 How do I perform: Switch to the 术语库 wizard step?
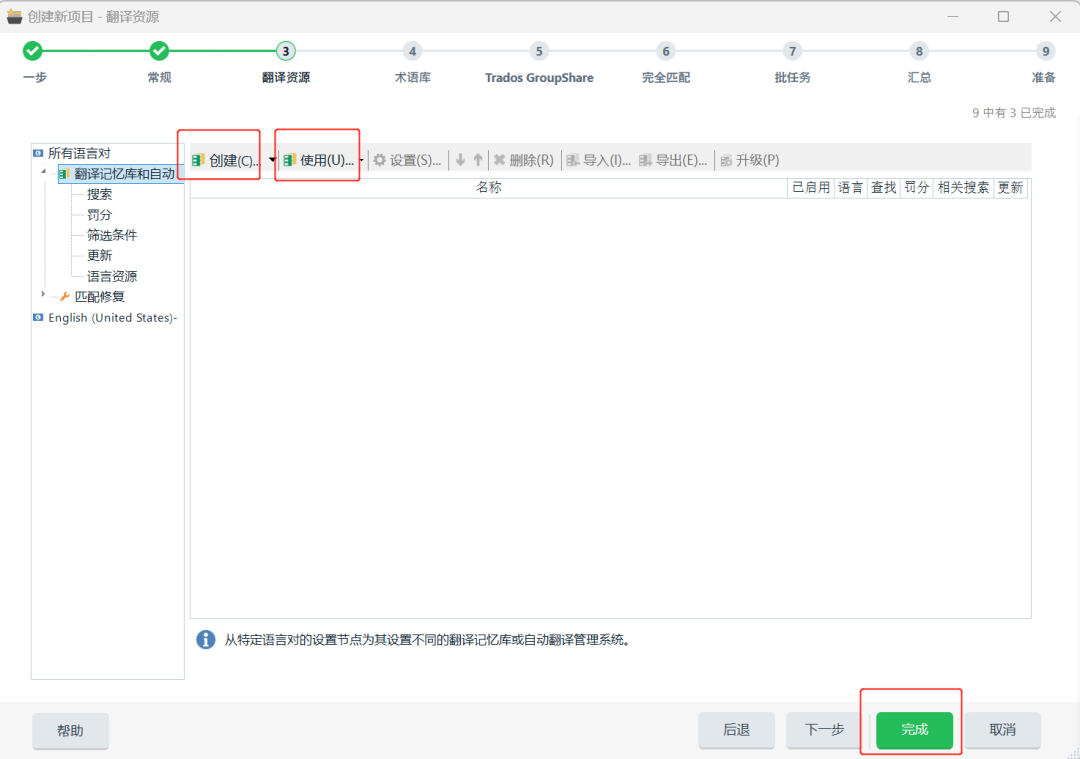coord(413,60)
